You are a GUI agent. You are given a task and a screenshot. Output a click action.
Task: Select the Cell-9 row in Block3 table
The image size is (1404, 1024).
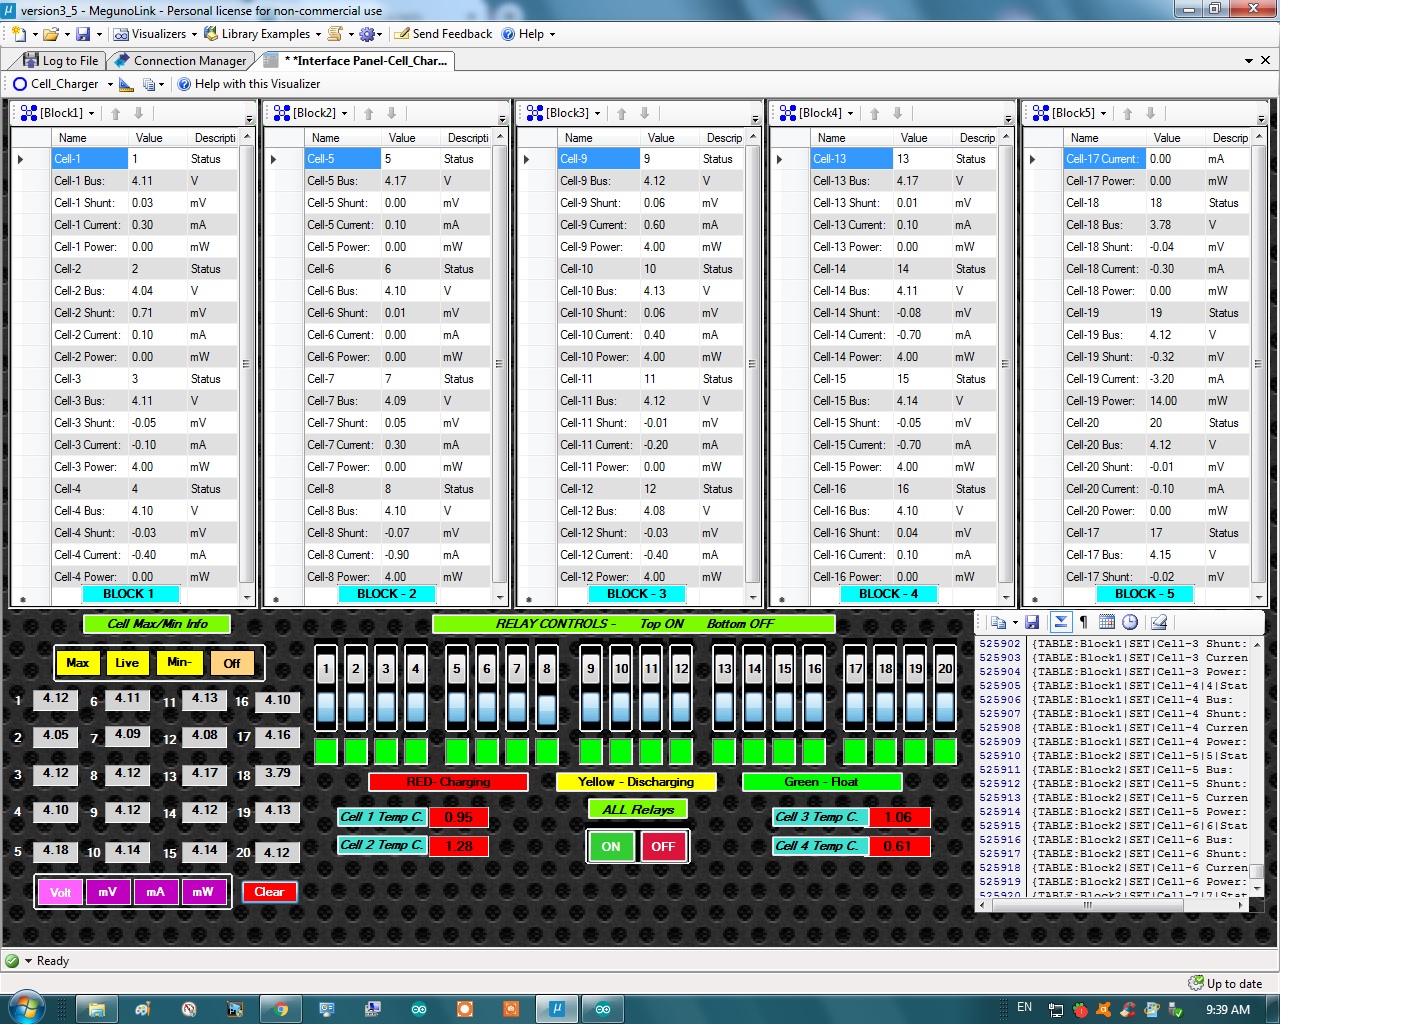[x=598, y=159]
